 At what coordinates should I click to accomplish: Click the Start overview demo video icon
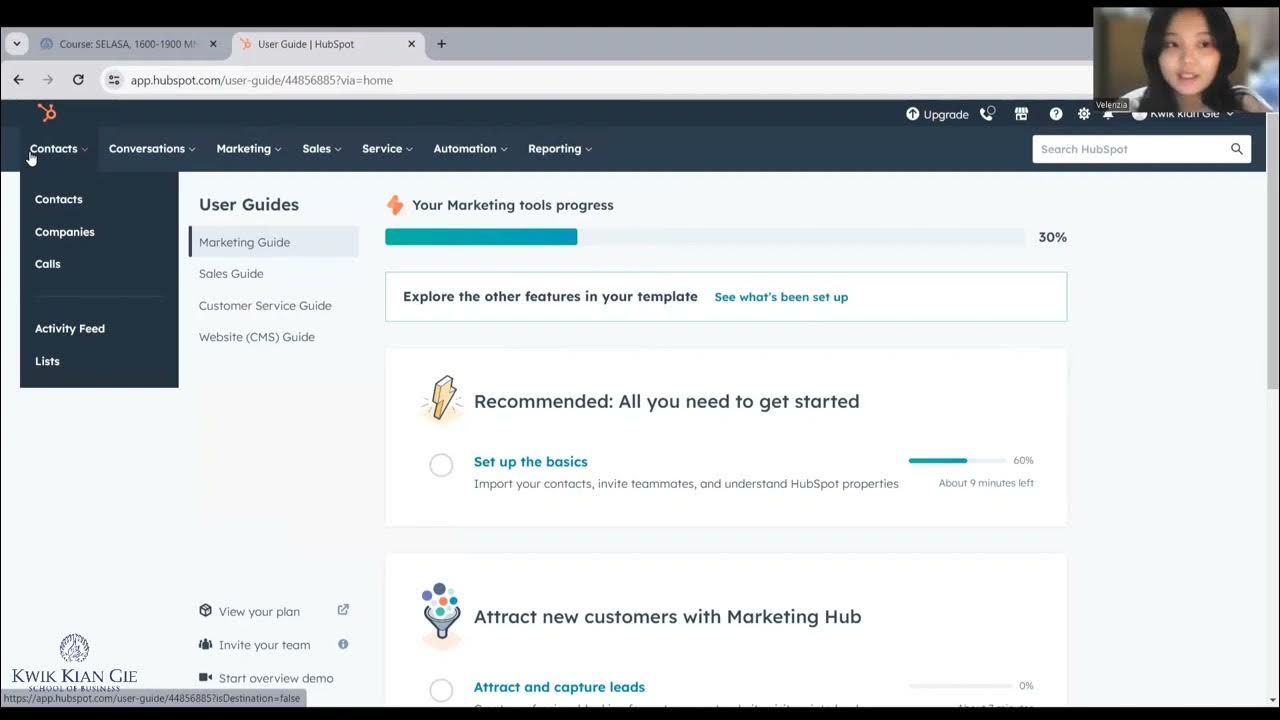click(205, 677)
